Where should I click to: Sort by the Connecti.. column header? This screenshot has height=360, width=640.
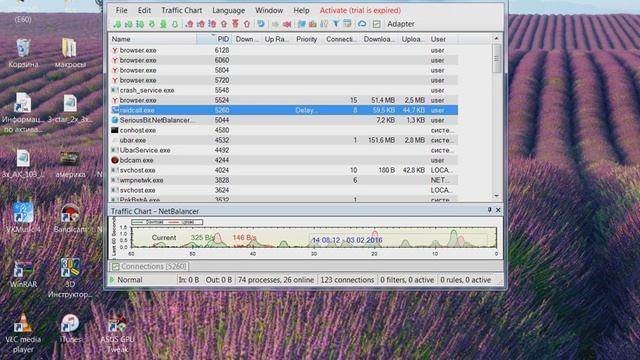[x=341, y=39]
